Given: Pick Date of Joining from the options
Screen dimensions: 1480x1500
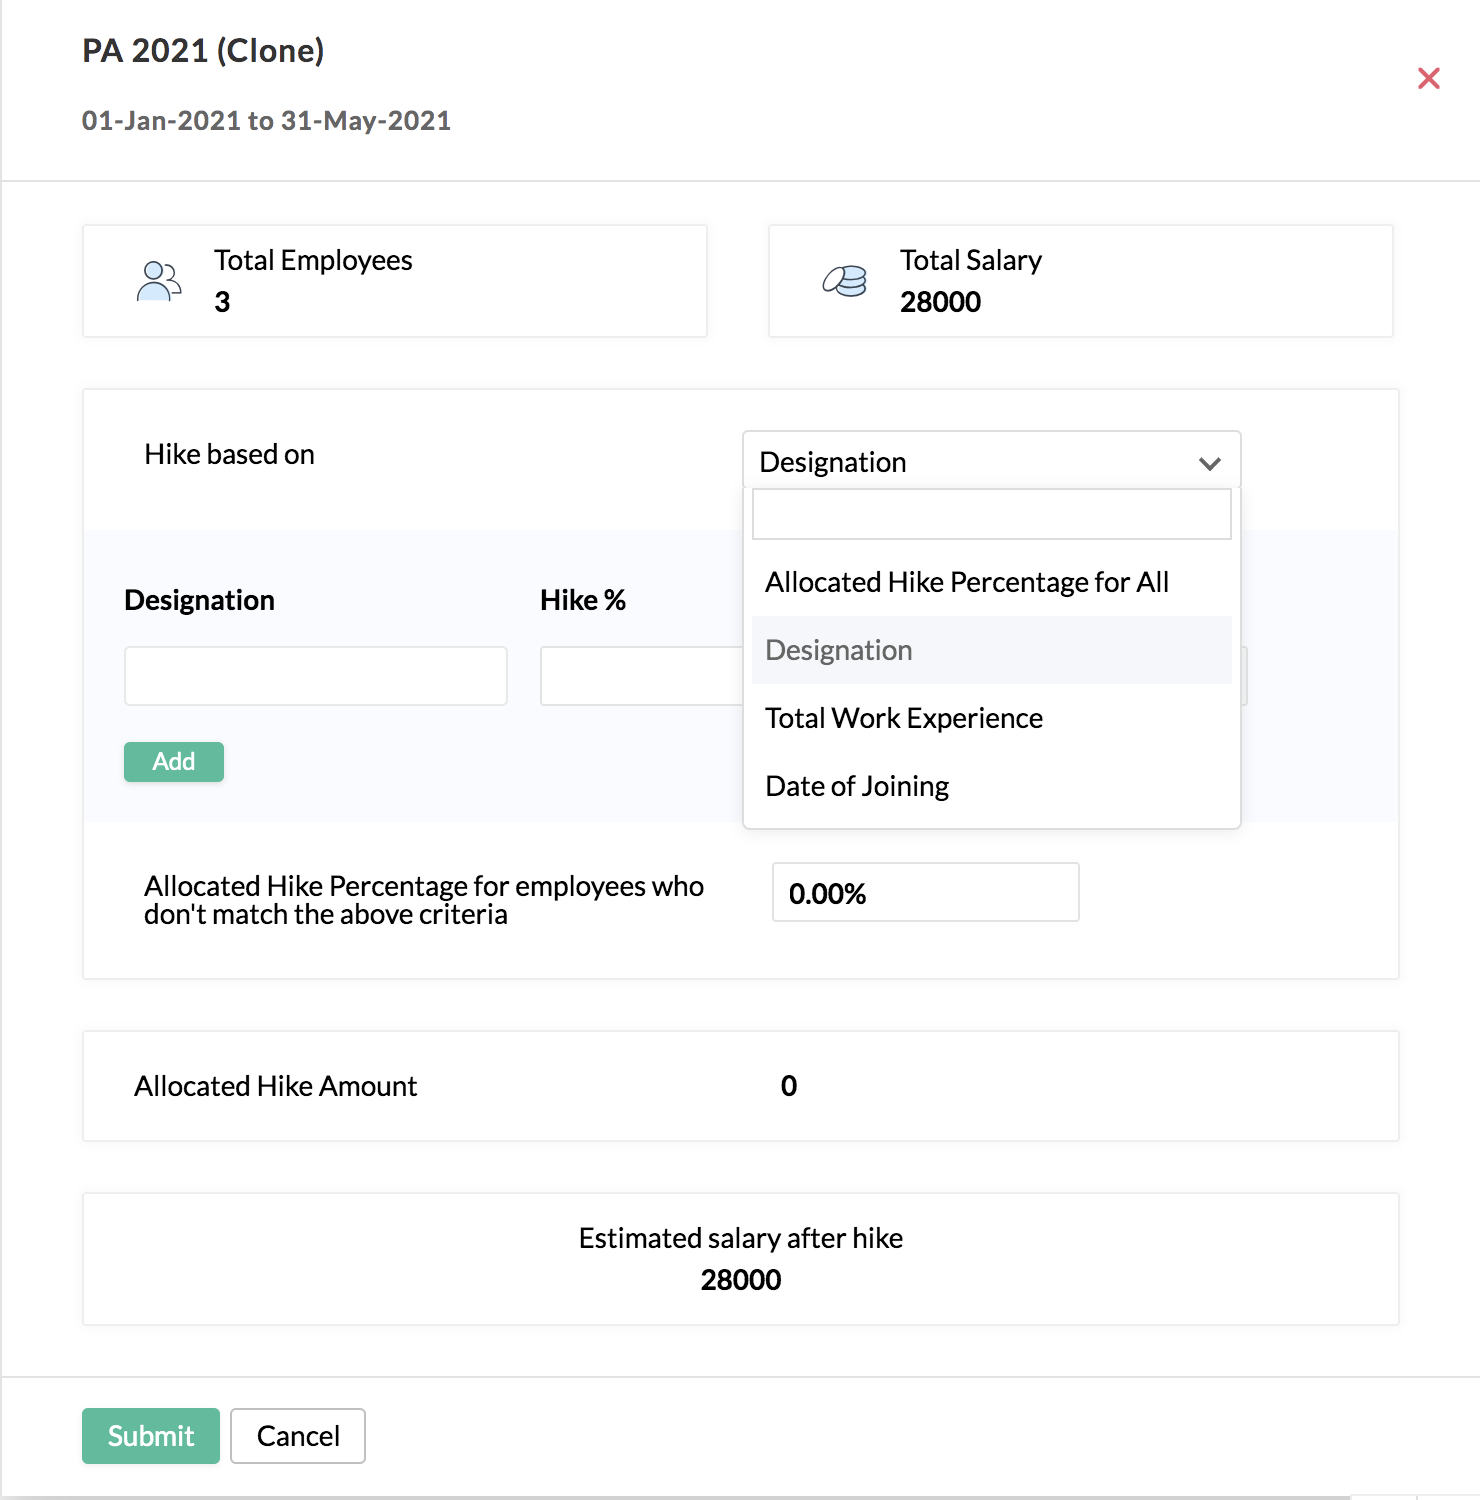Looking at the screenshot, I should coord(857,786).
